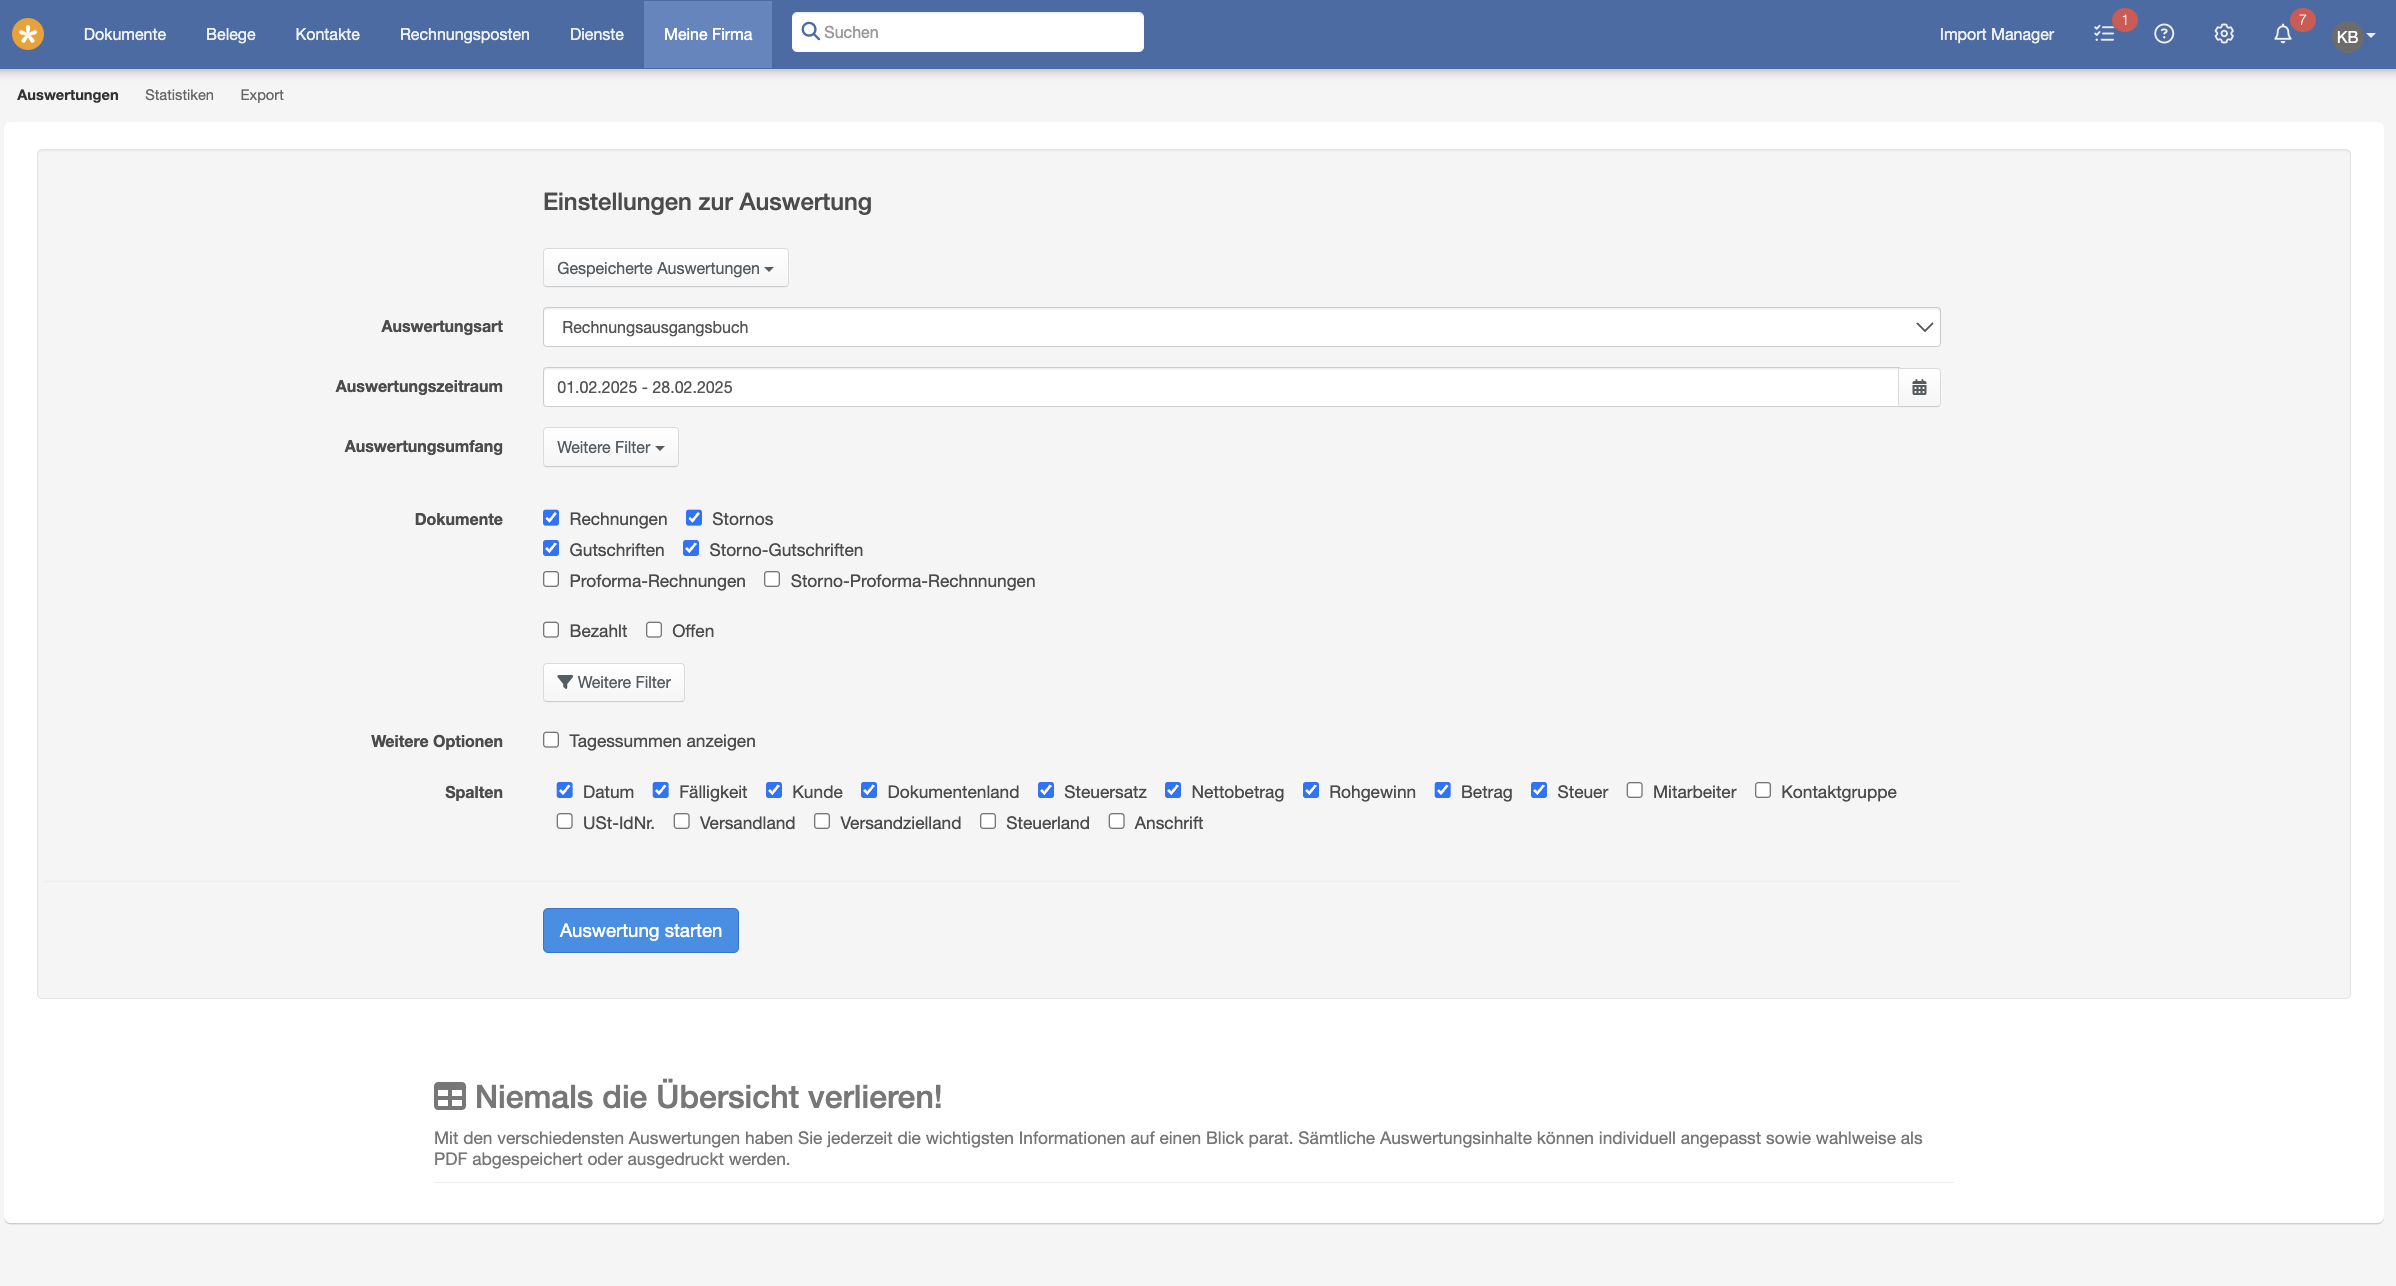The image size is (2396, 1286).
Task: Check the Versandland column checkbox
Action: pos(682,822)
